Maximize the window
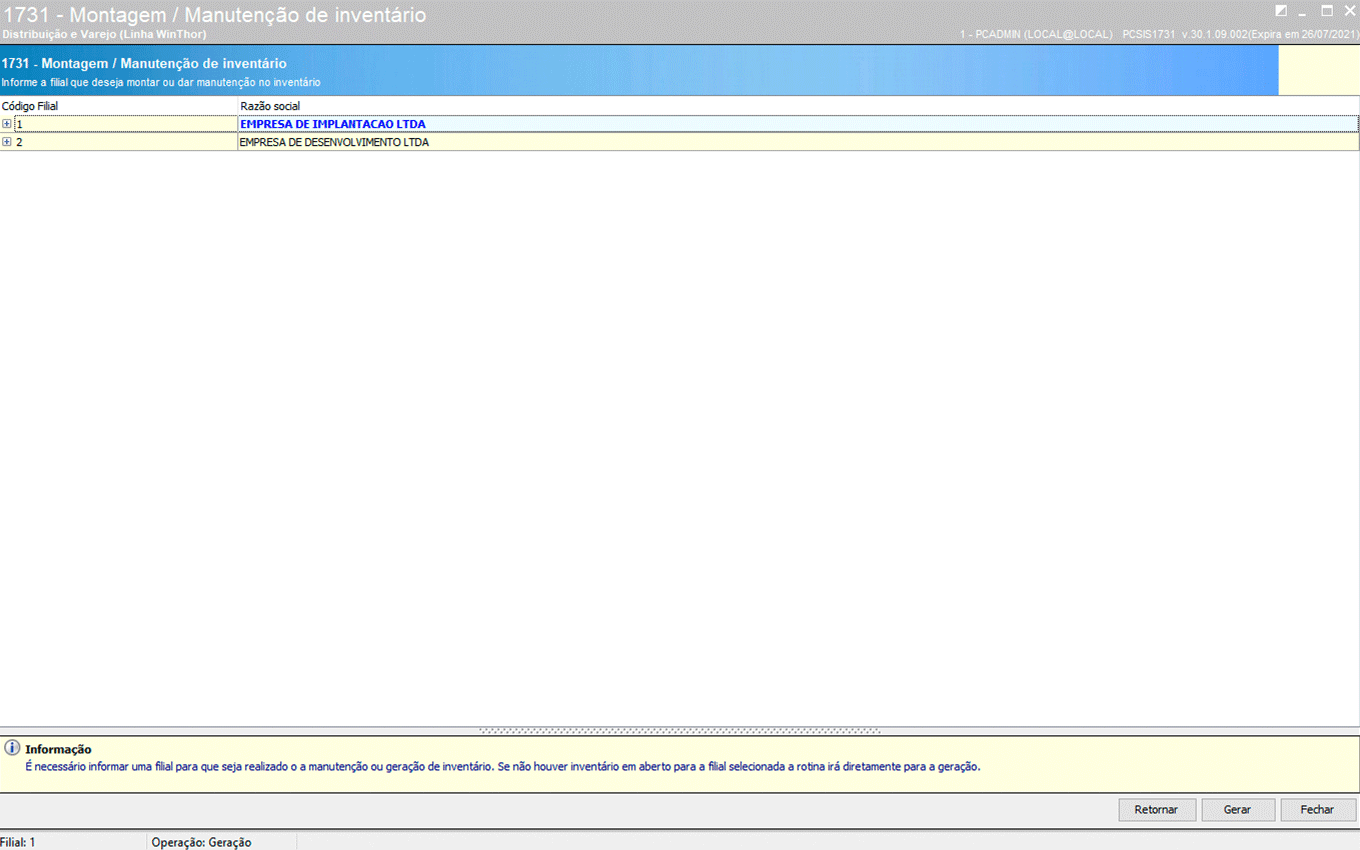This screenshot has width=1360, height=850. click(x=1327, y=11)
